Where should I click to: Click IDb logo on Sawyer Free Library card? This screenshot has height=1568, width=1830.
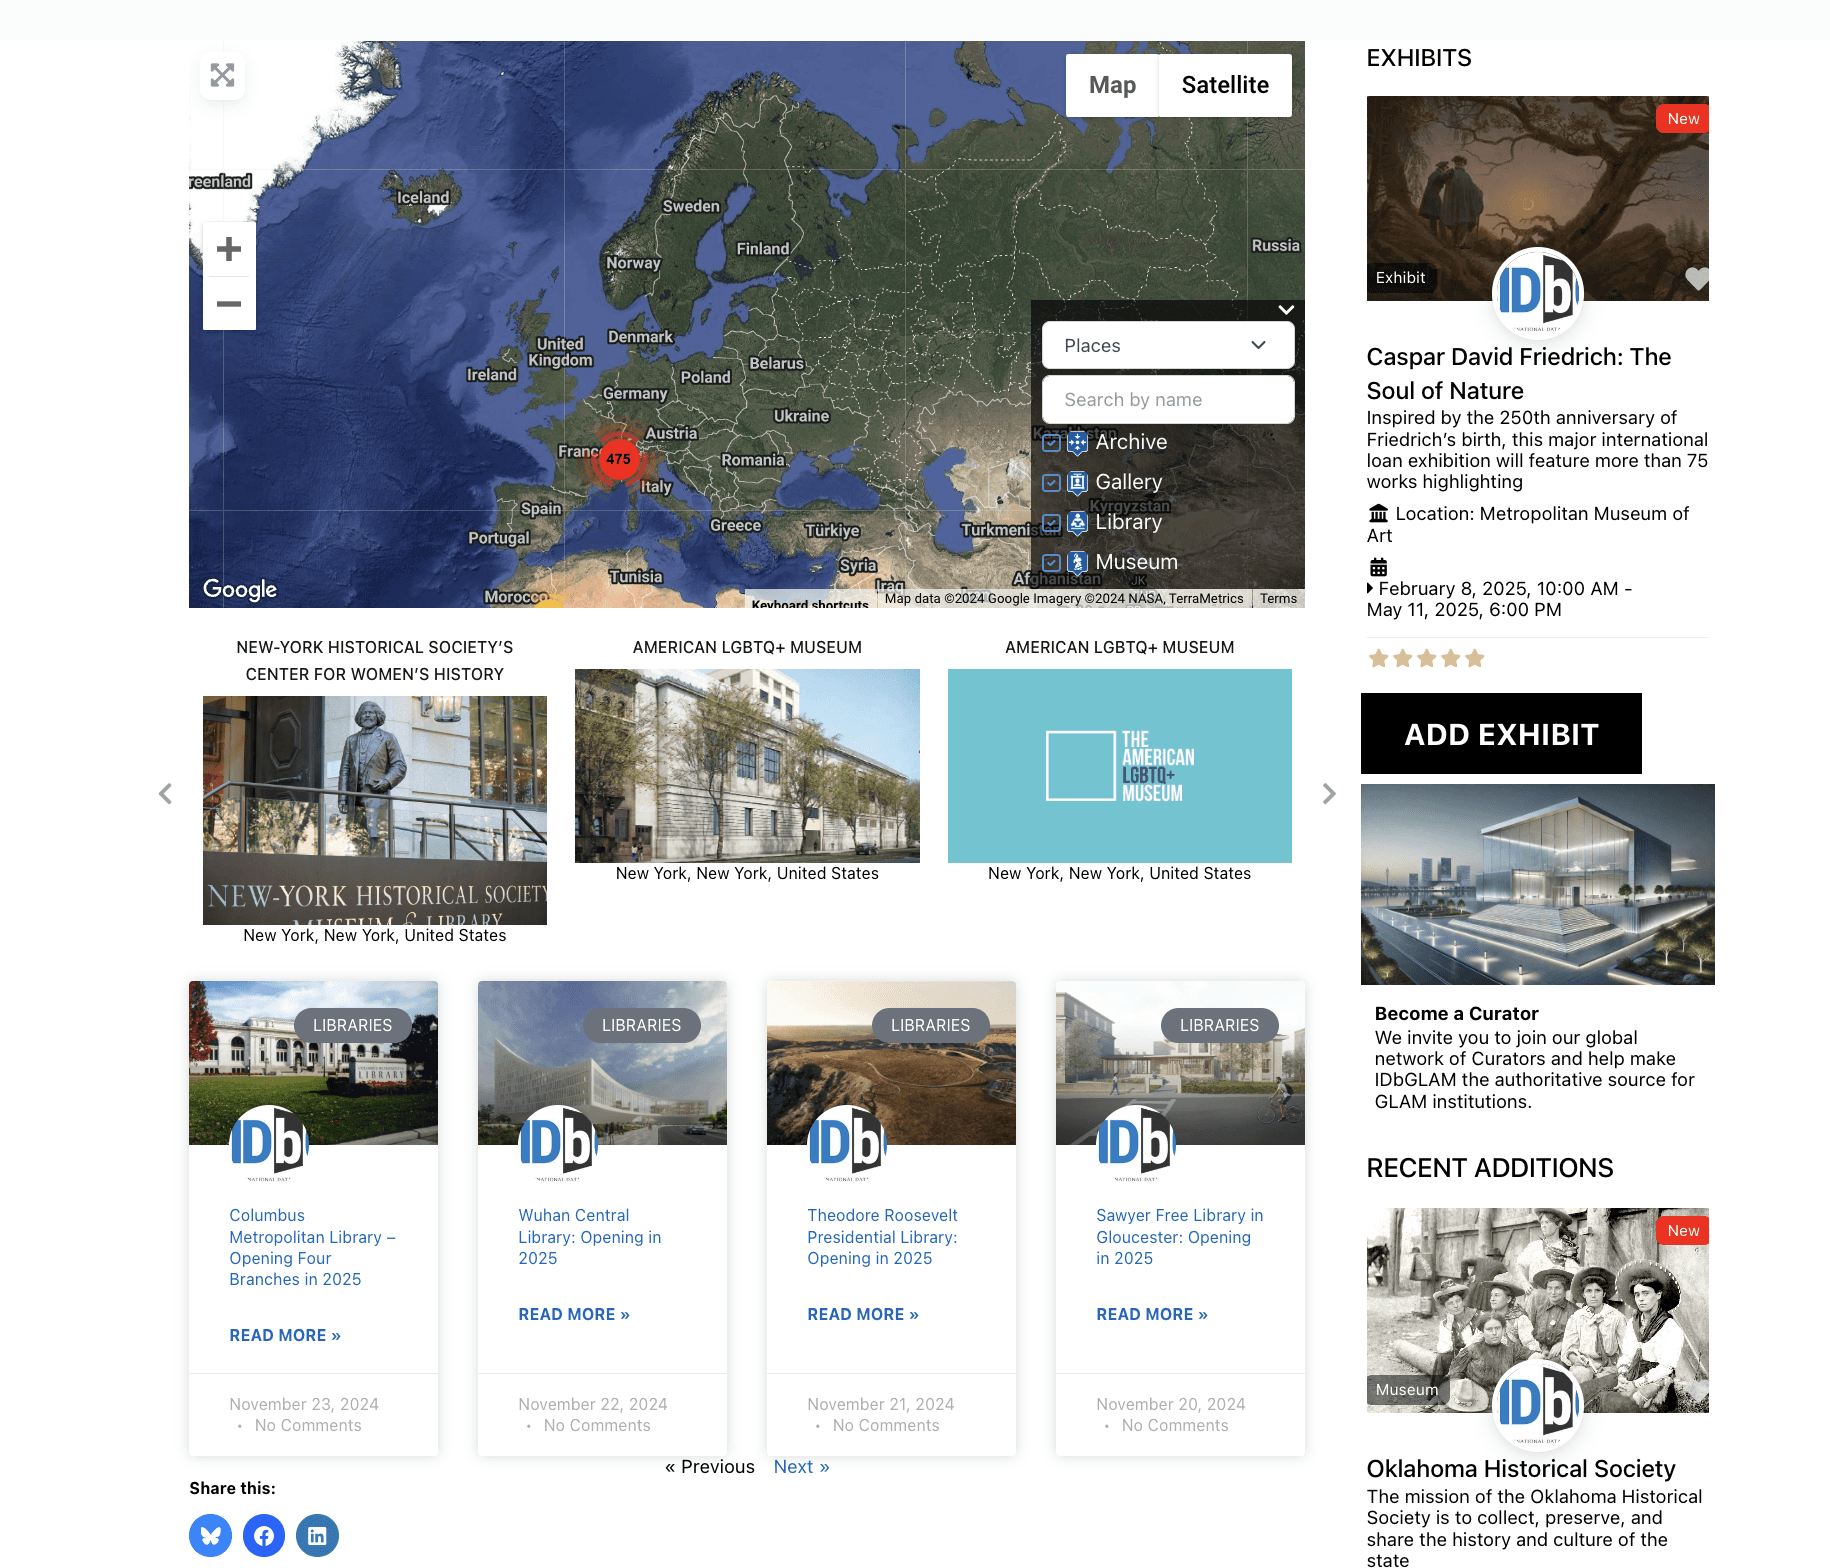pyautogui.click(x=1136, y=1144)
